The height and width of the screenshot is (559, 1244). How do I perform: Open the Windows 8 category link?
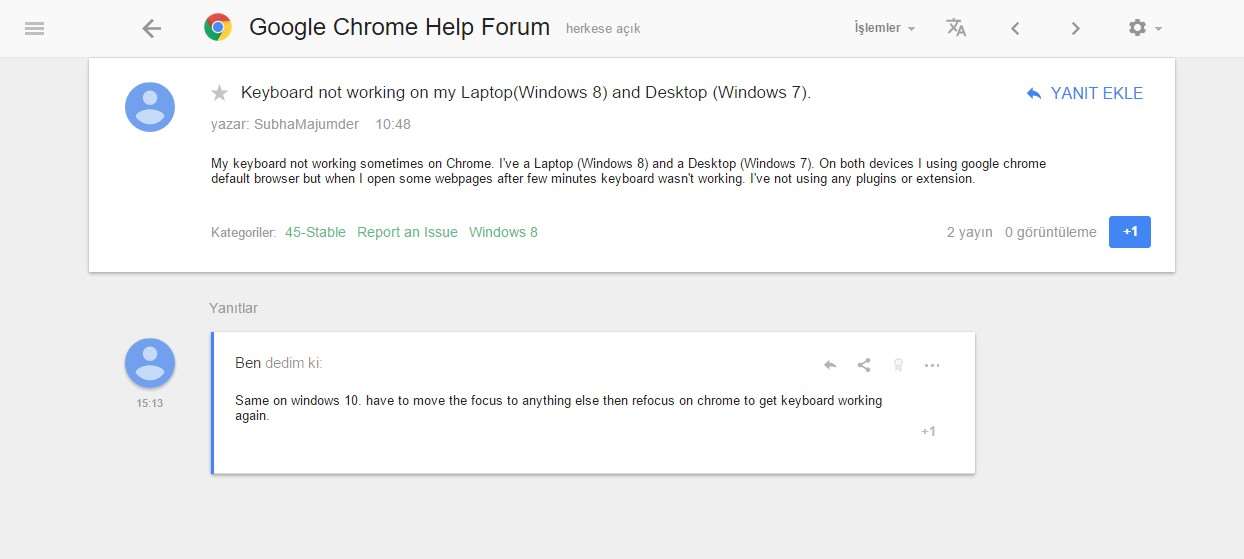(503, 232)
